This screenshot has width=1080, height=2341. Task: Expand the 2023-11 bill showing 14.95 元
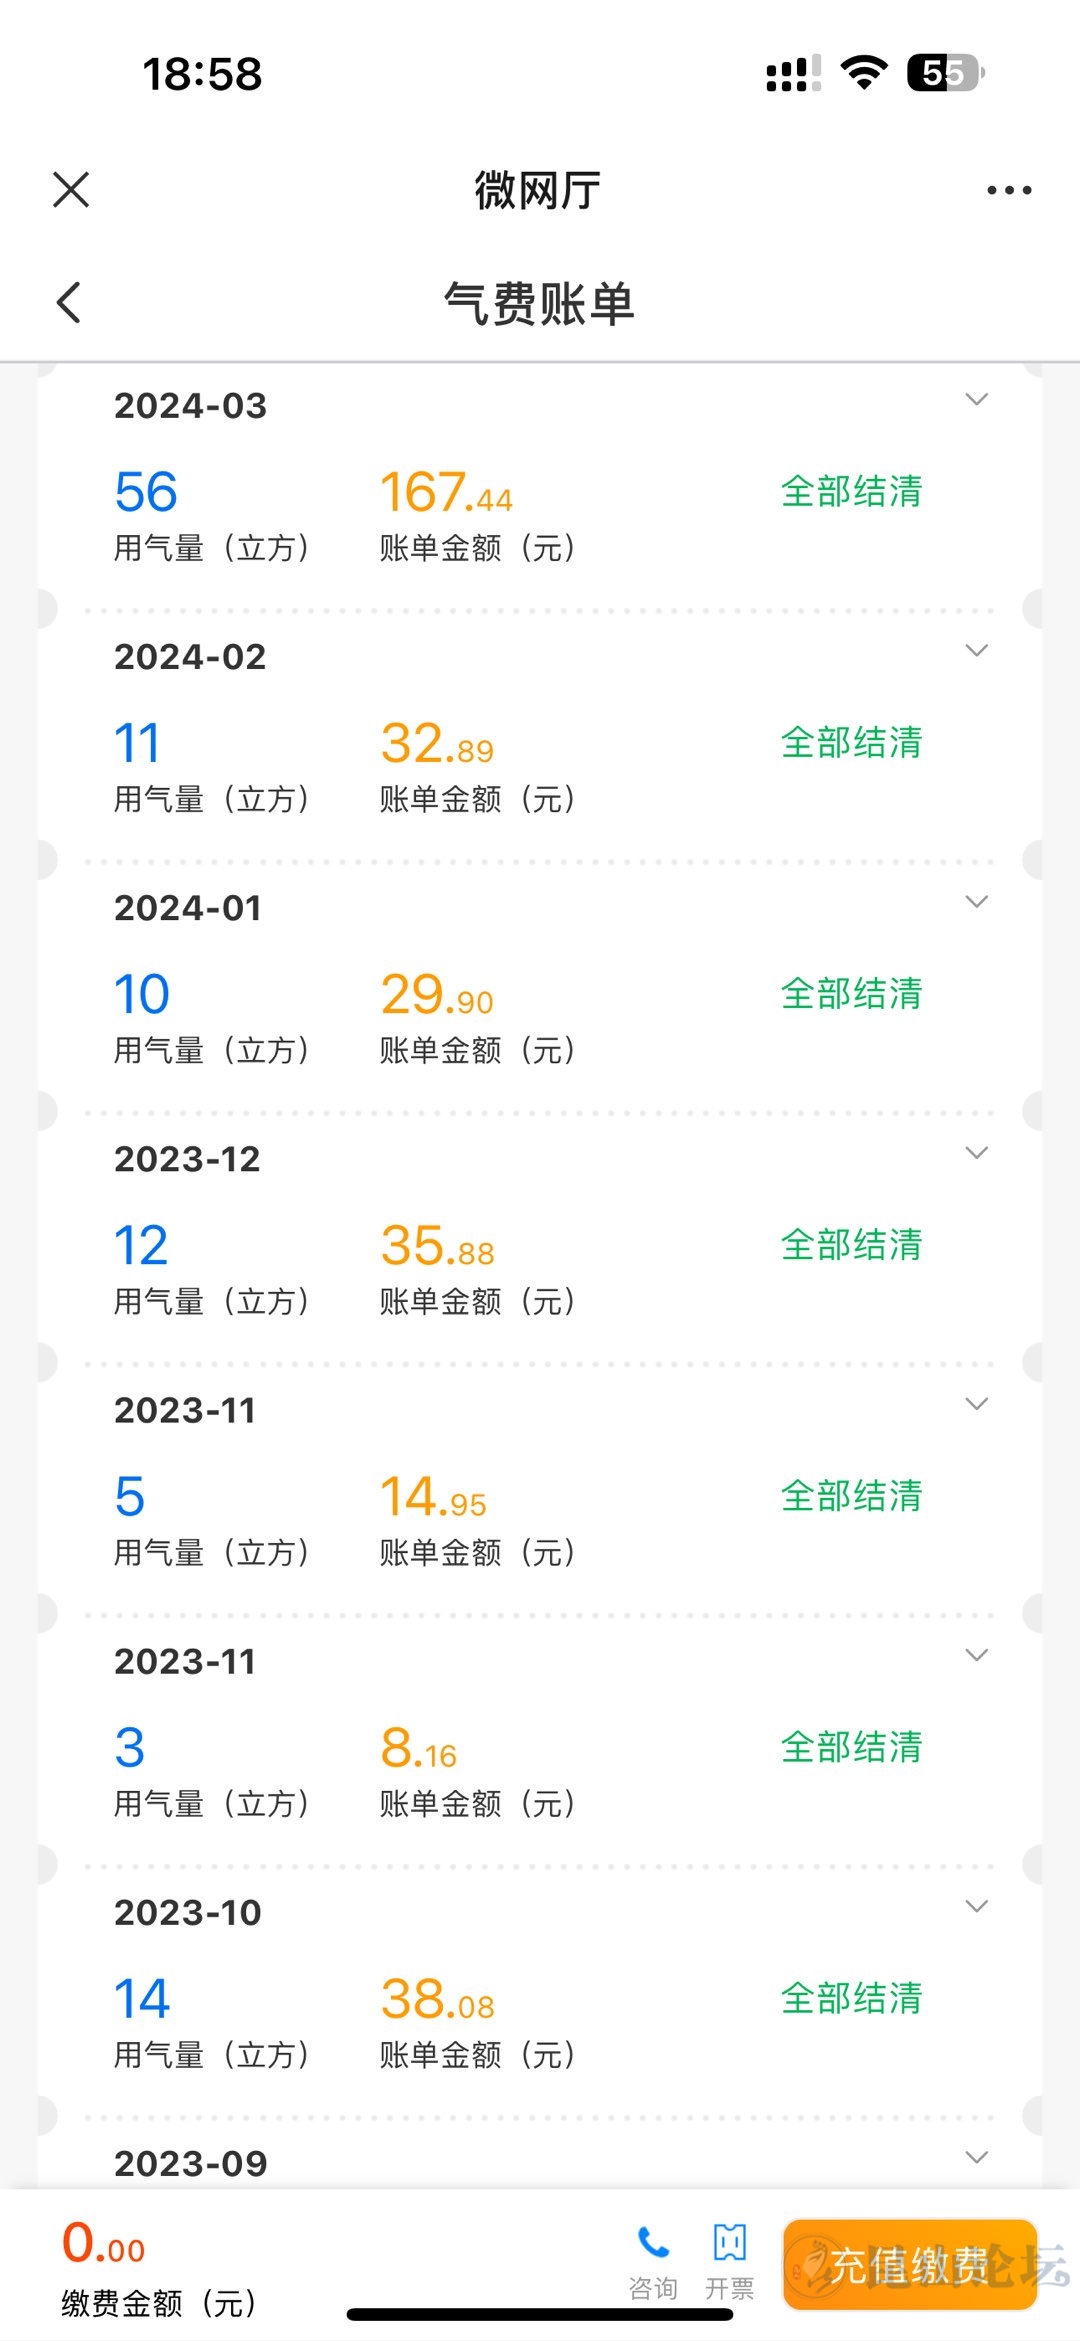[x=976, y=1404]
